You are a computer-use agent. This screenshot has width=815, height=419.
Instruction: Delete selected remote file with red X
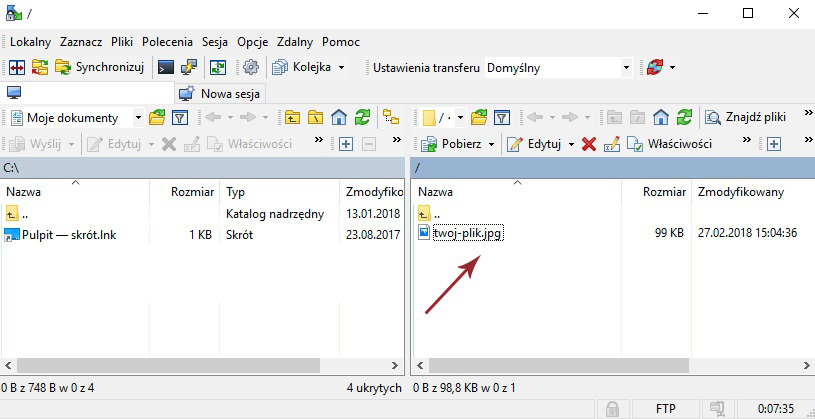tap(589, 144)
